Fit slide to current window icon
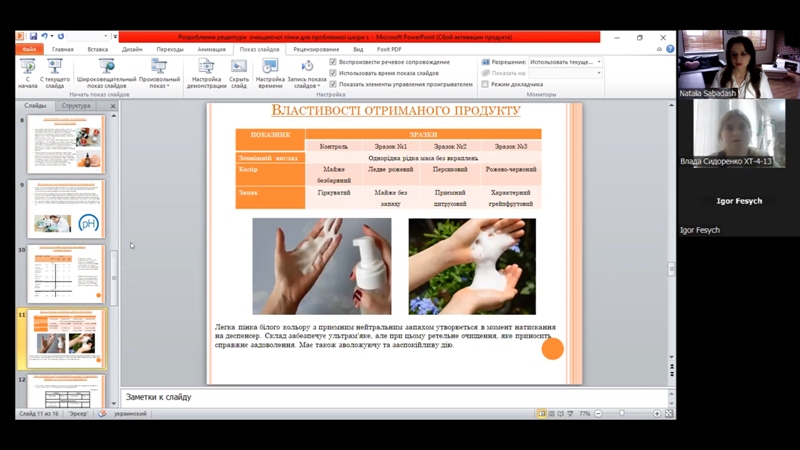The height and width of the screenshot is (450, 800). click(669, 414)
